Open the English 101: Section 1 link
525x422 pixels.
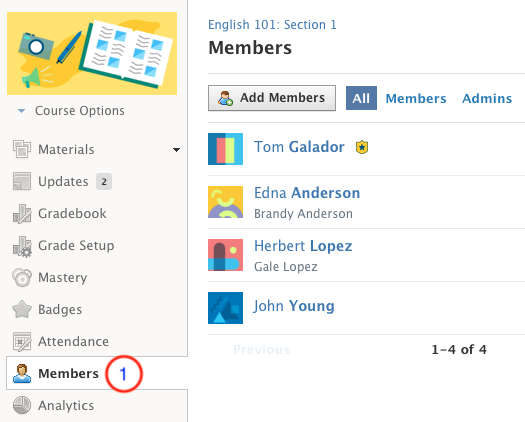tap(272, 25)
